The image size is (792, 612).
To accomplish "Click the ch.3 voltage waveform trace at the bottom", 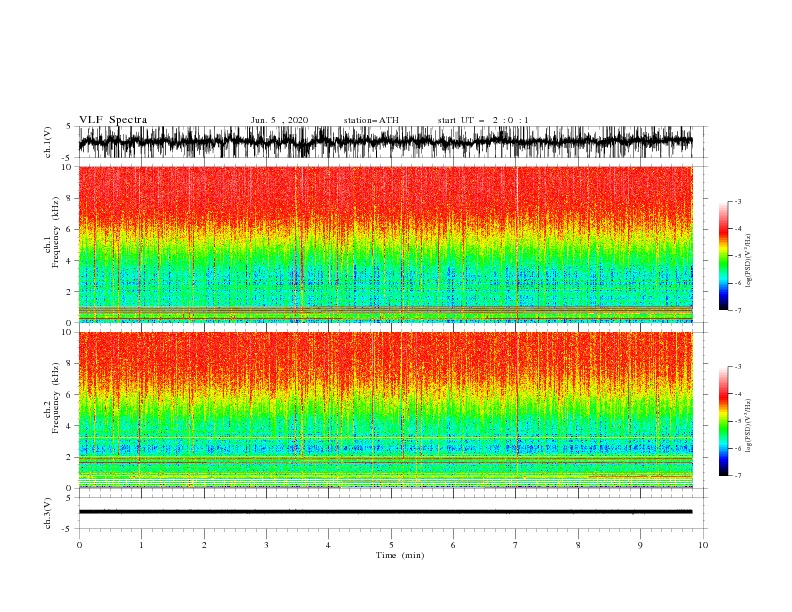I will 385,512.
